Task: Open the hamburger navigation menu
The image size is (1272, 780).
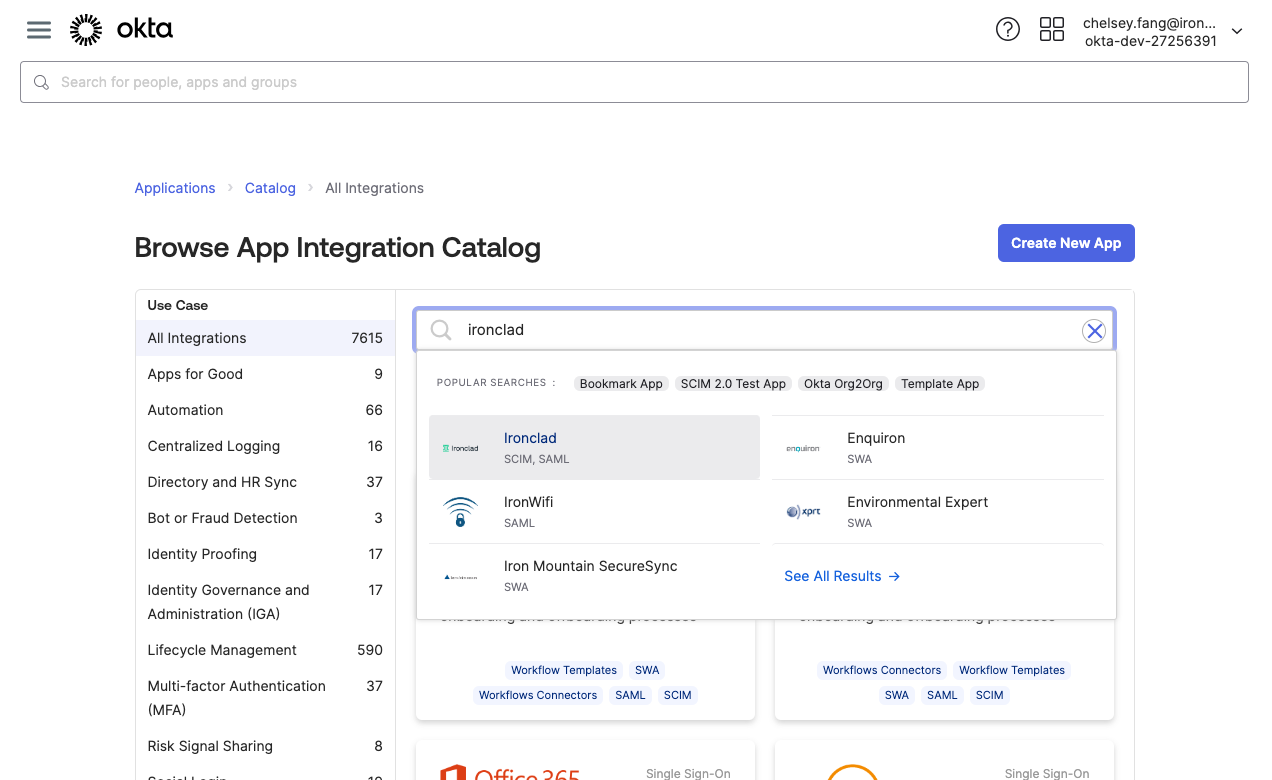Action: [x=39, y=30]
